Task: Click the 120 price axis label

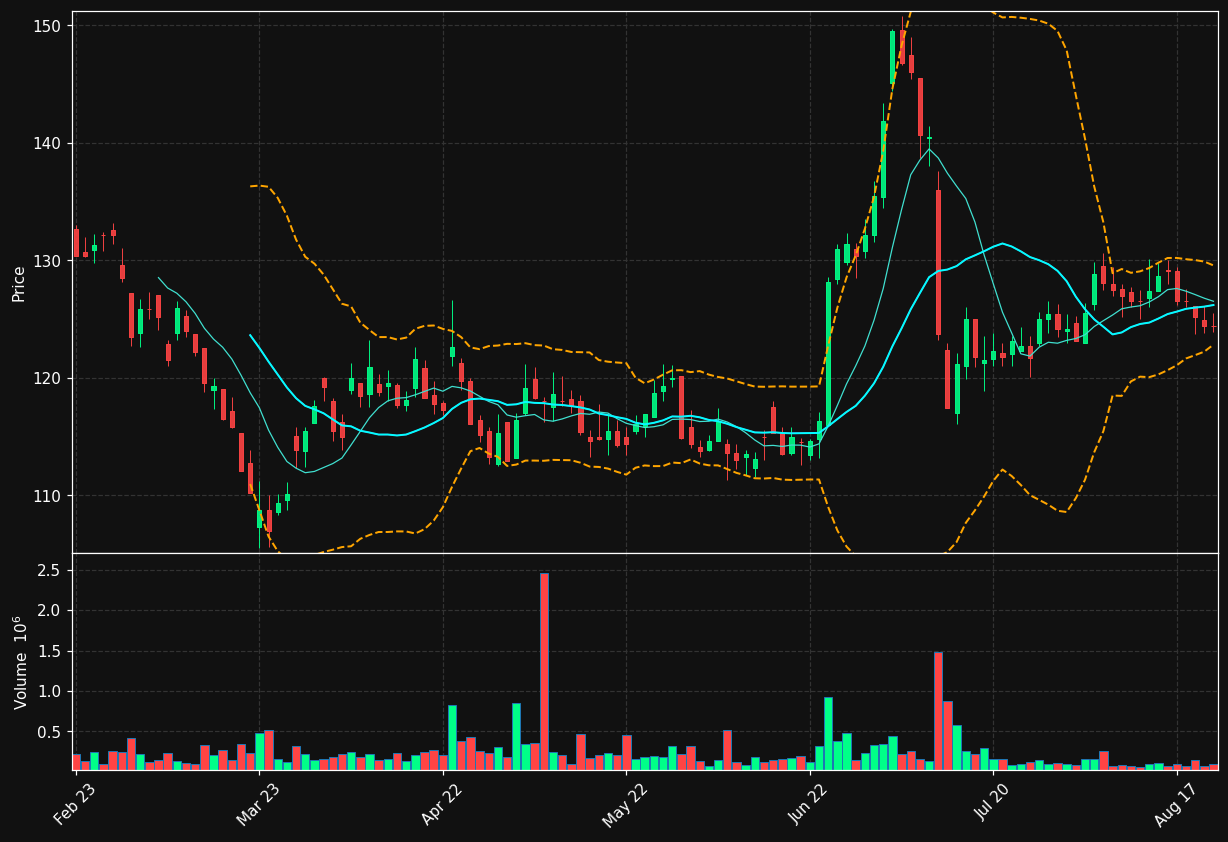Action: click(47, 378)
